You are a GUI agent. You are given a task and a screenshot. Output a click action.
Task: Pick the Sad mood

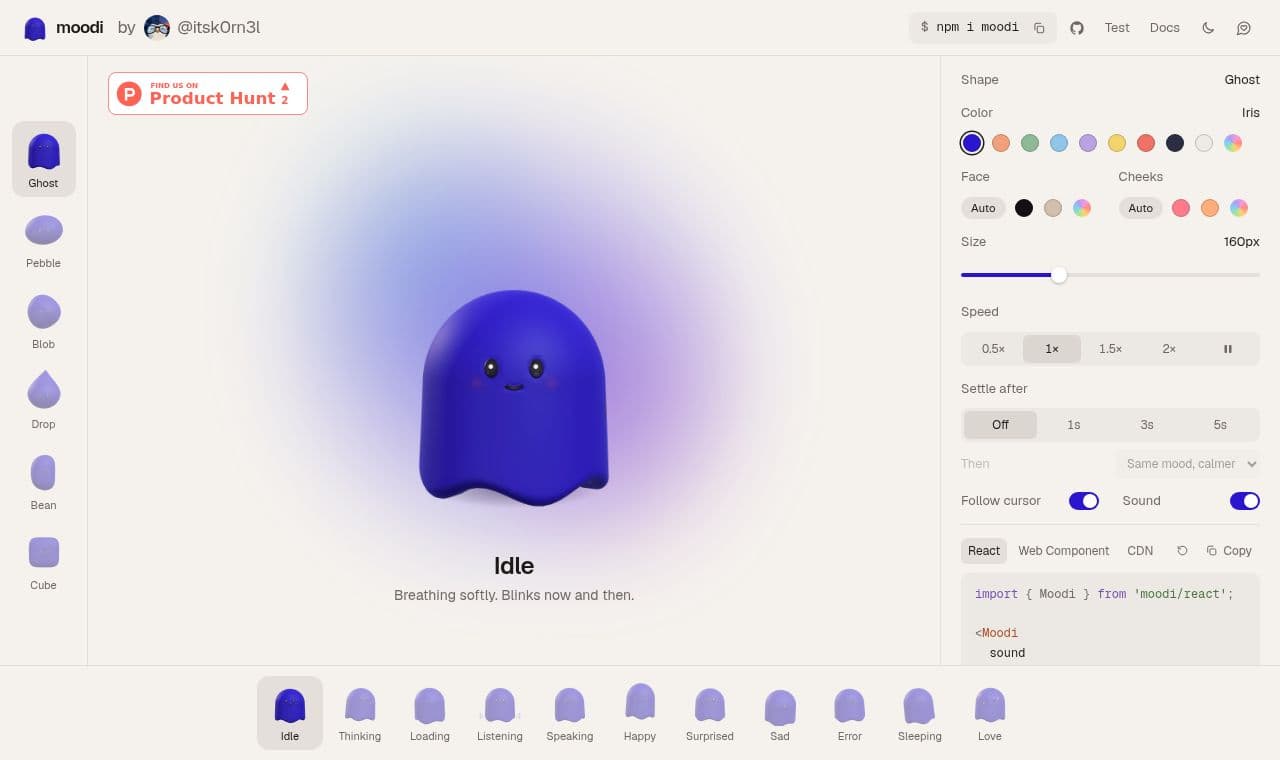point(780,713)
